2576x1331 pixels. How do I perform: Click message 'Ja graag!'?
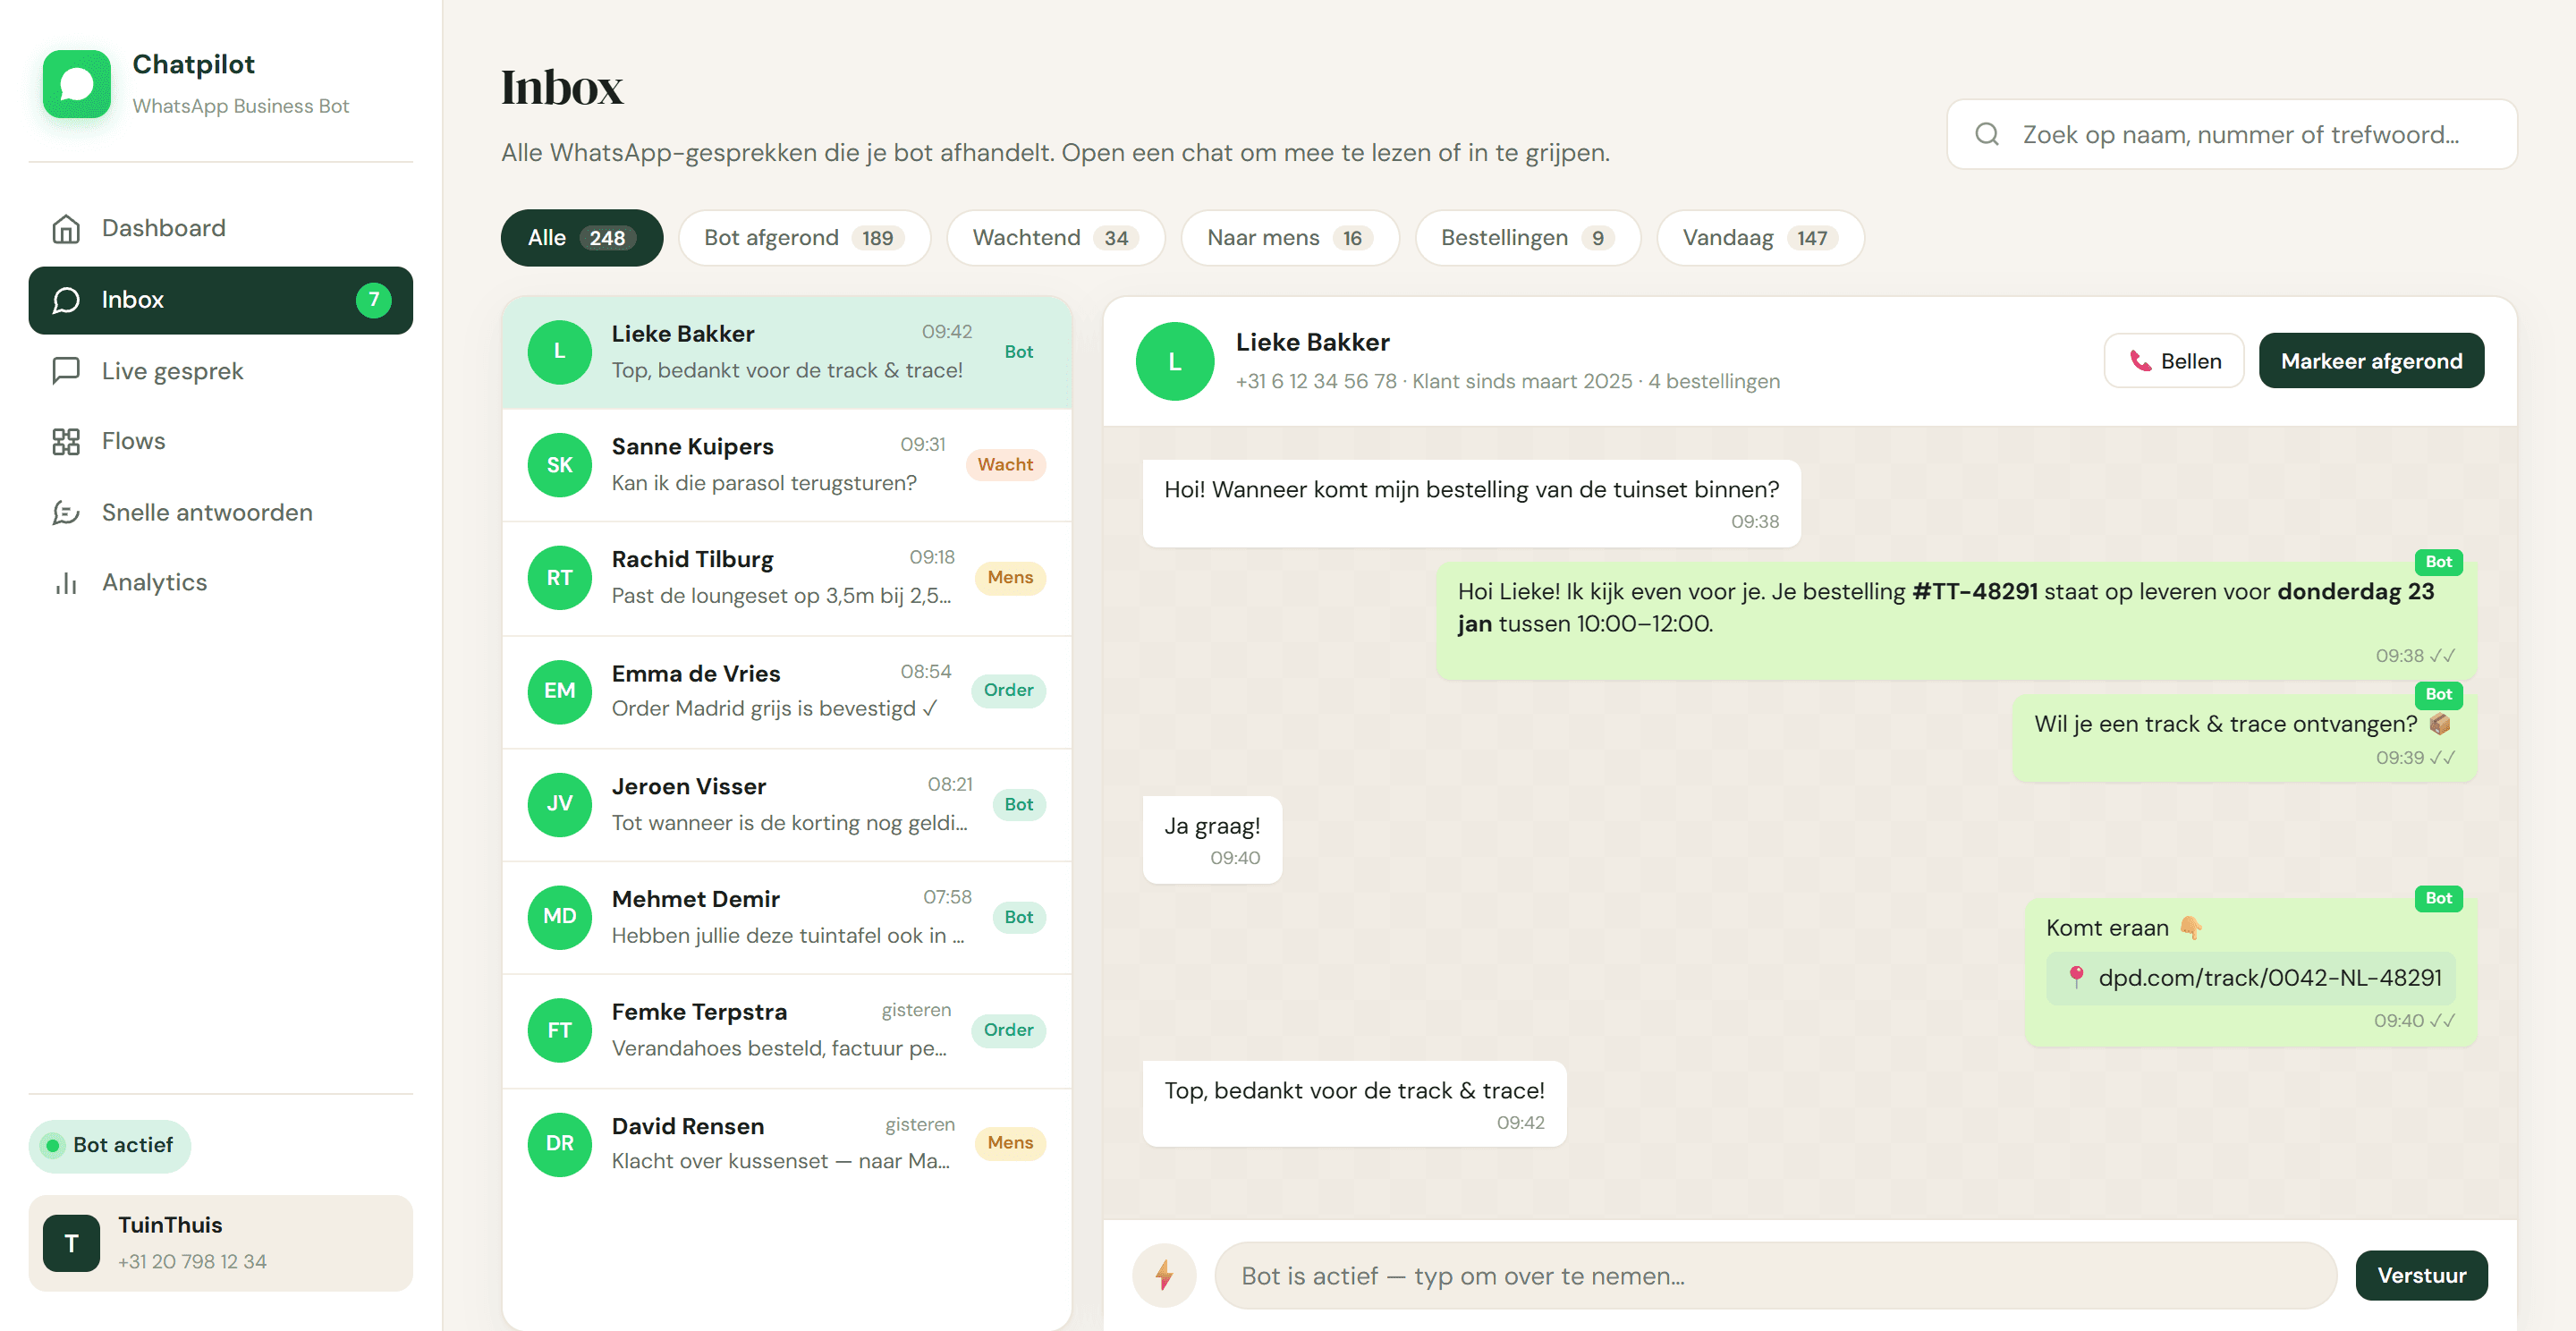point(1212,839)
